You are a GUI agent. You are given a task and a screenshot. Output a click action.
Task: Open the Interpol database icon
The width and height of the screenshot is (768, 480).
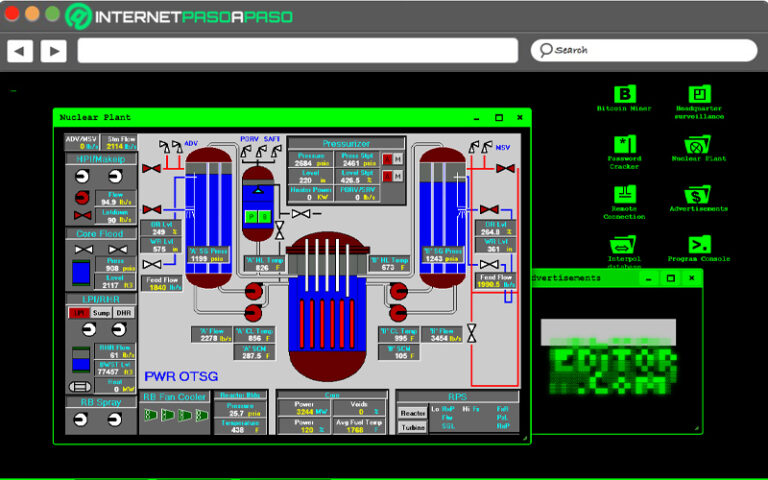624,244
